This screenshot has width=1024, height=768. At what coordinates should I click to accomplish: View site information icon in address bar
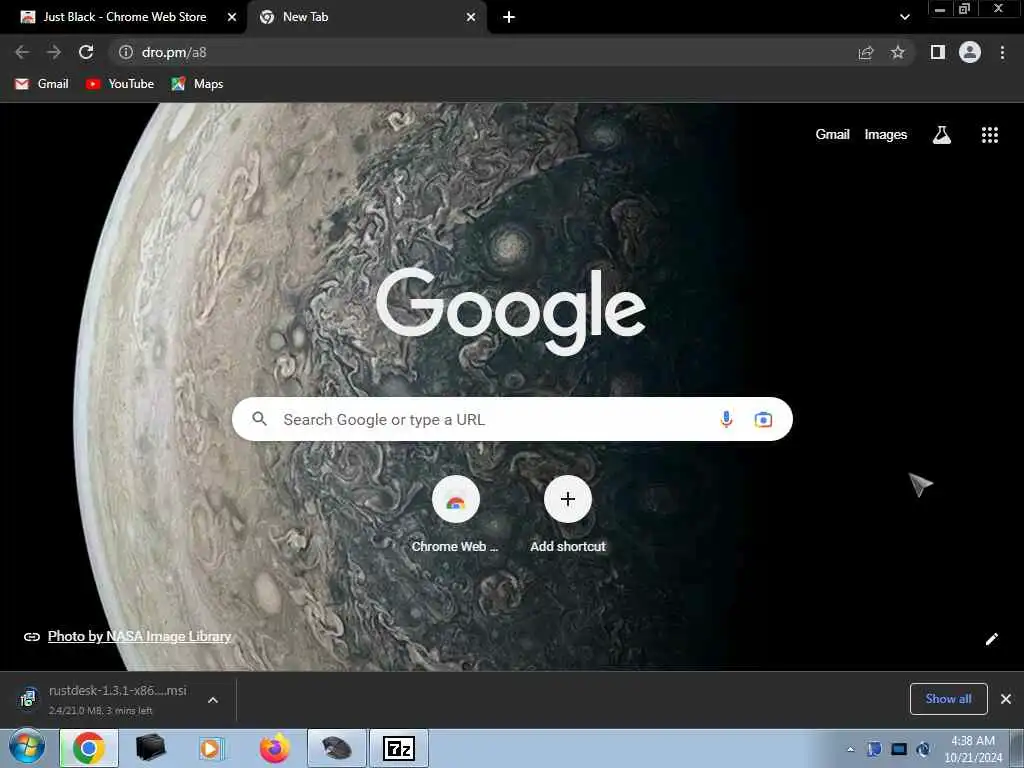point(126,52)
